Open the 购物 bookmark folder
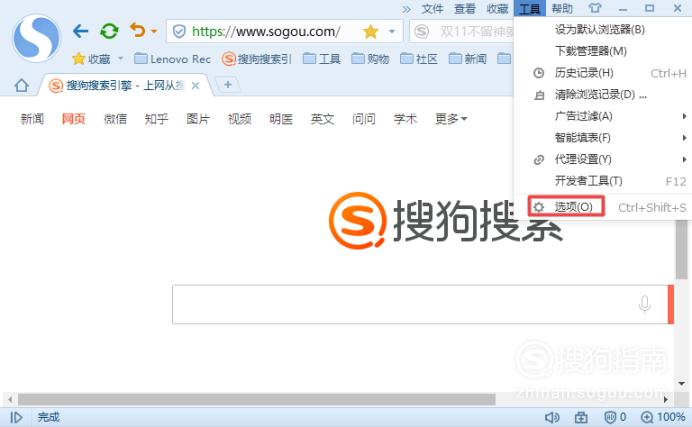Image resolution: width=692 pixels, height=427 pixels. (x=370, y=59)
